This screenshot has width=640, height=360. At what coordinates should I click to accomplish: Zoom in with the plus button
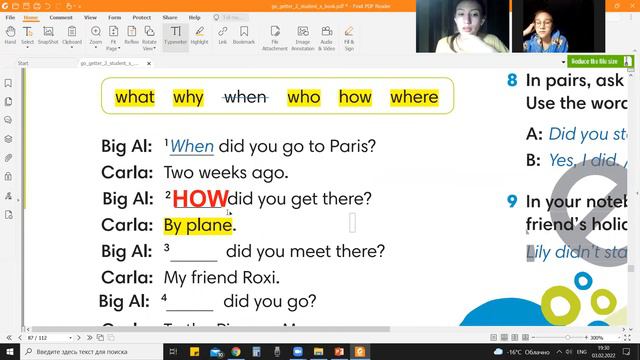(x=586, y=338)
